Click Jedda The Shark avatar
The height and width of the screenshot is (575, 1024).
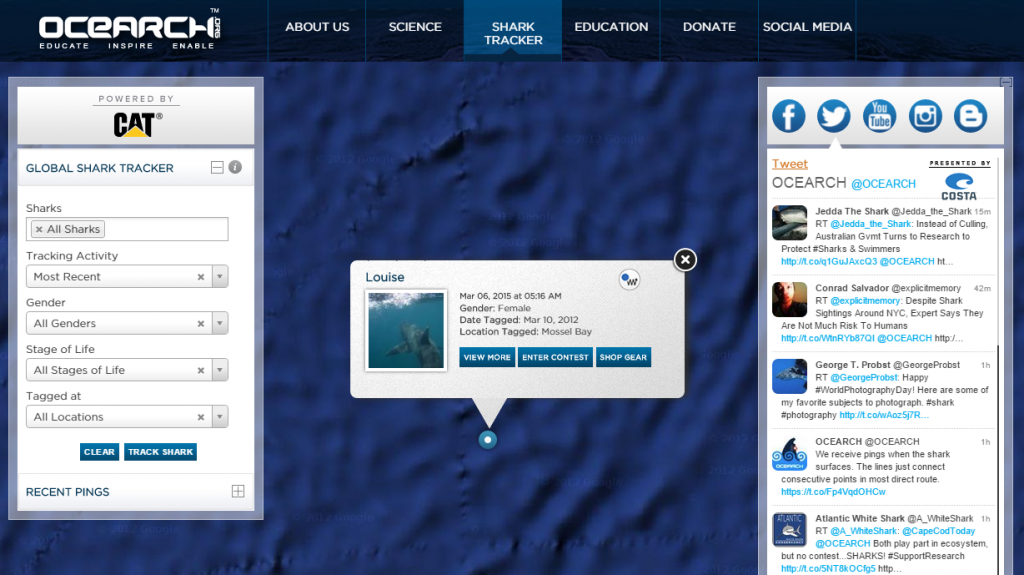(790, 223)
